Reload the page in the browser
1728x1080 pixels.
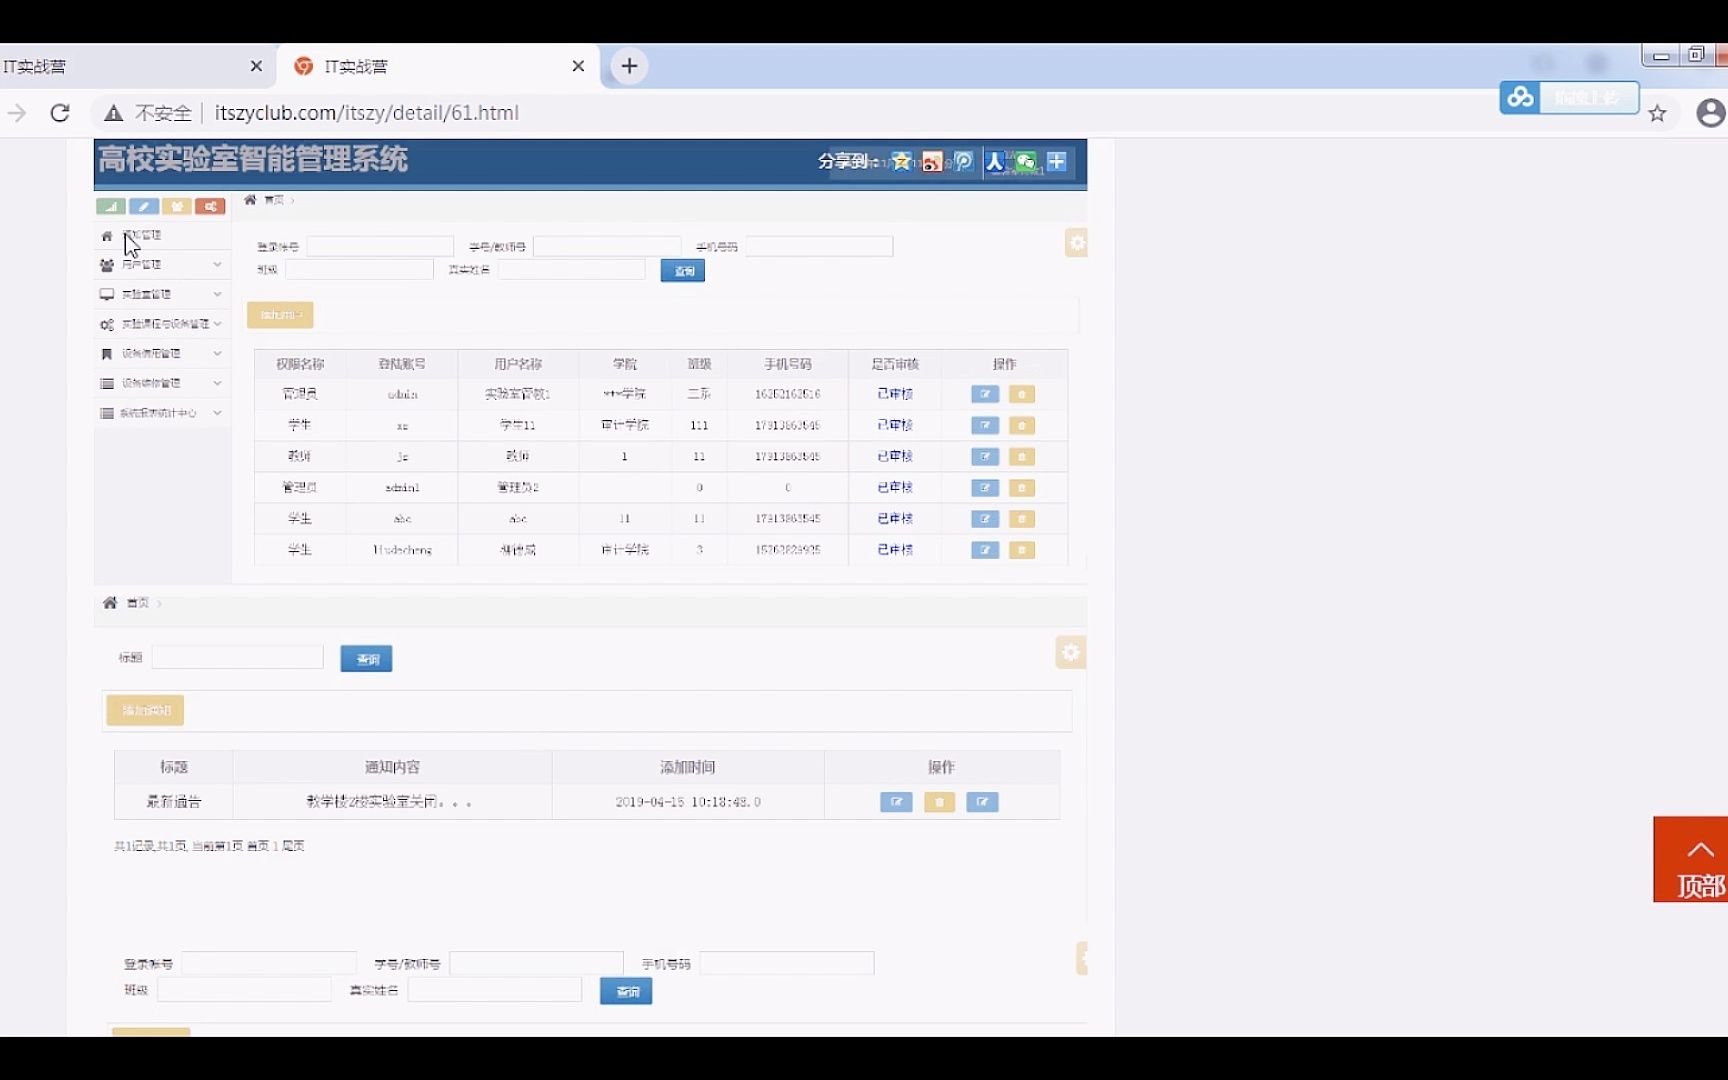click(60, 113)
